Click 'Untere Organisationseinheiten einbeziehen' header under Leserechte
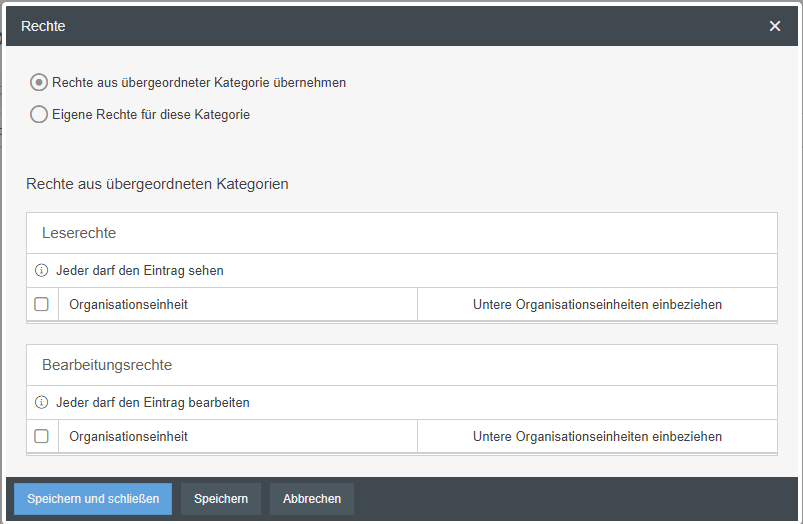803x524 pixels. click(x=597, y=304)
